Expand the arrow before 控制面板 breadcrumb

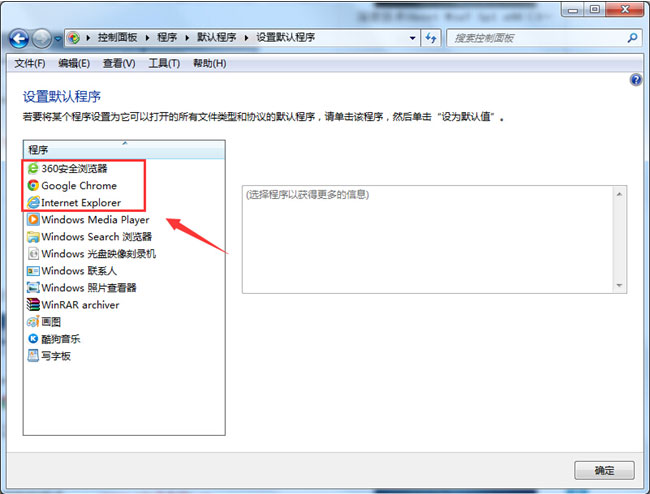coord(88,38)
